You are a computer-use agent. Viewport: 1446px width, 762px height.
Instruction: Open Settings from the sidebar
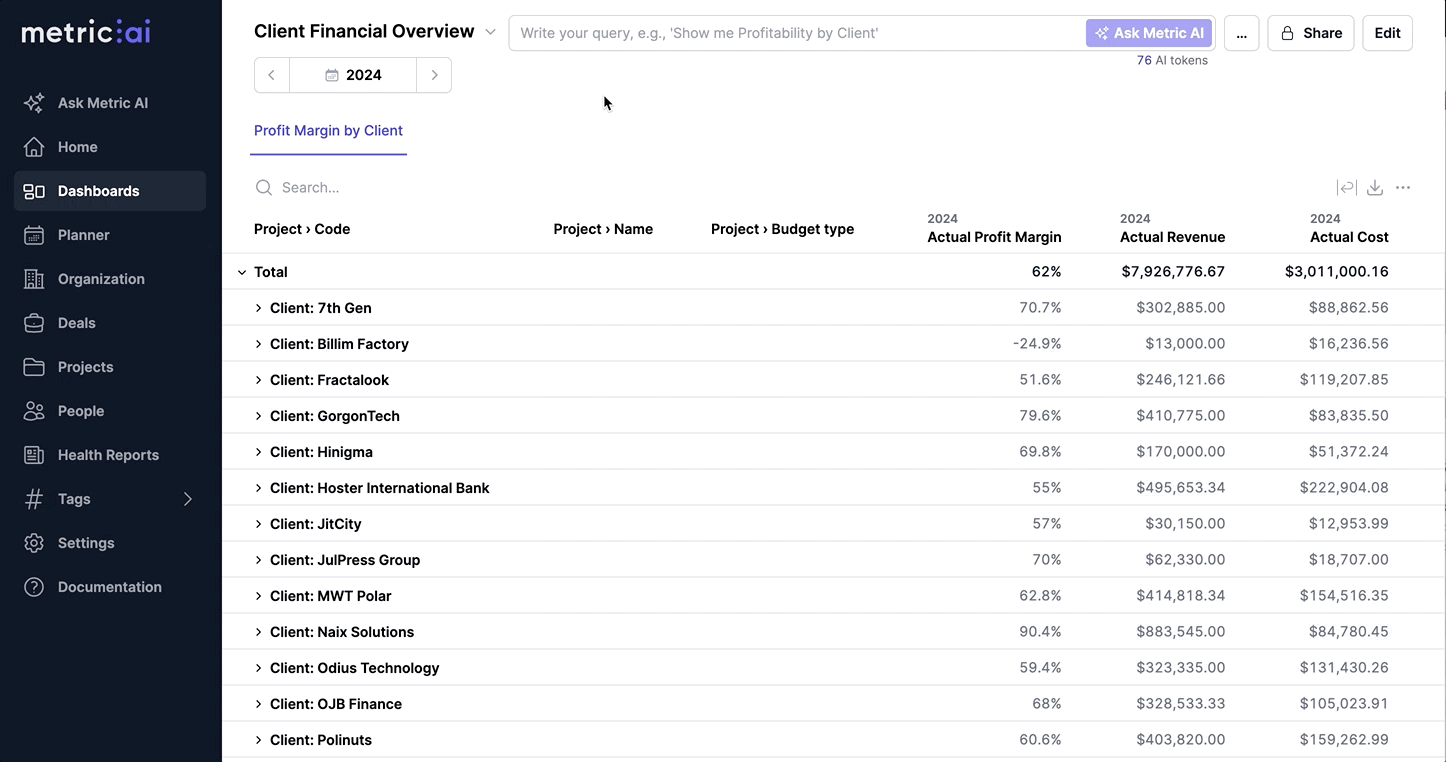(86, 543)
